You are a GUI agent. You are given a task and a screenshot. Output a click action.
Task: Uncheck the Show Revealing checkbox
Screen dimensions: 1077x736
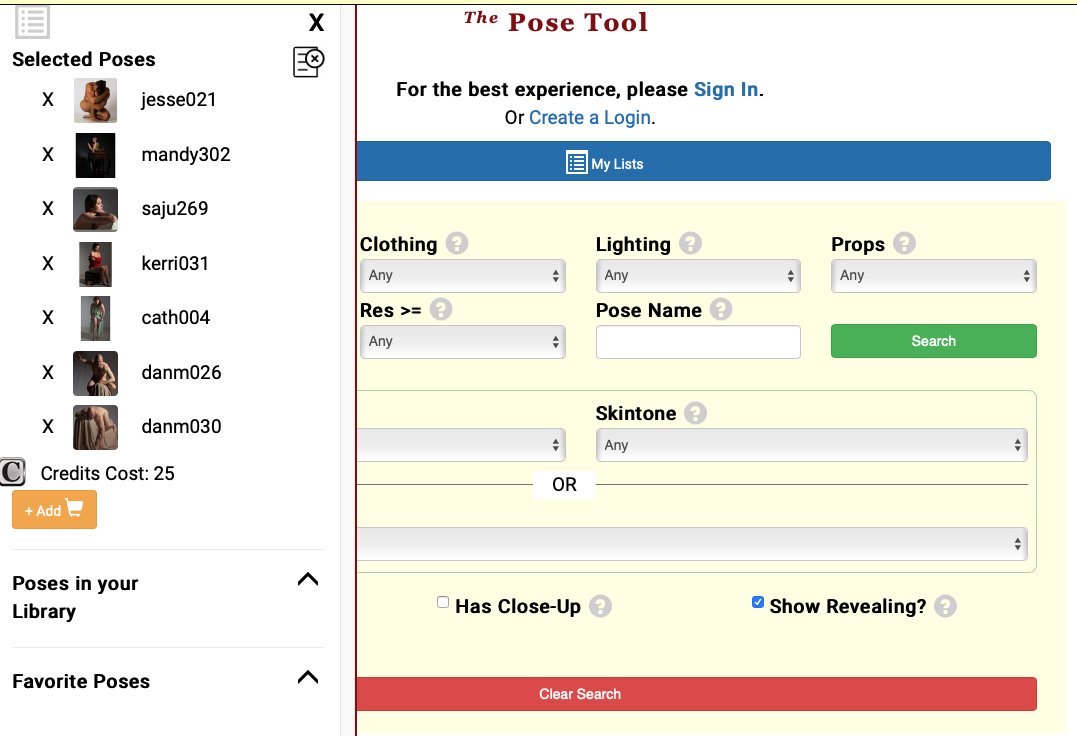click(x=758, y=602)
